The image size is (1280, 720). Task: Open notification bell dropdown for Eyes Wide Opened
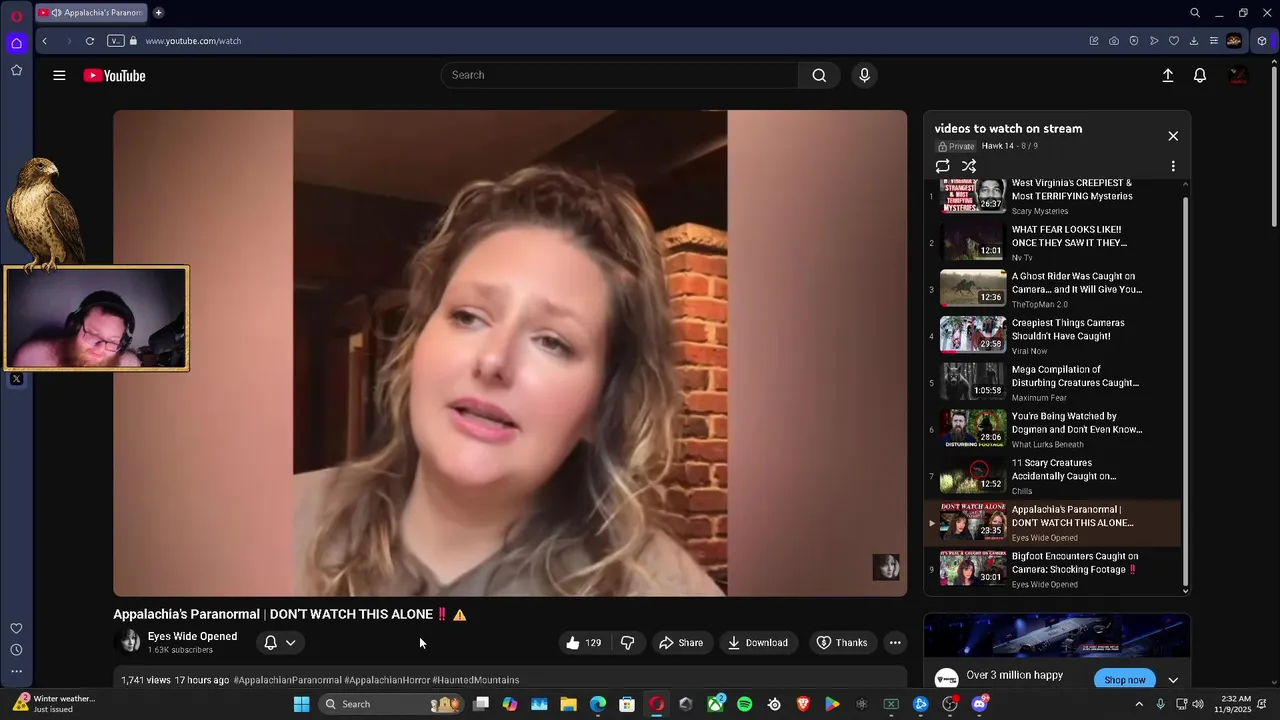point(279,643)
